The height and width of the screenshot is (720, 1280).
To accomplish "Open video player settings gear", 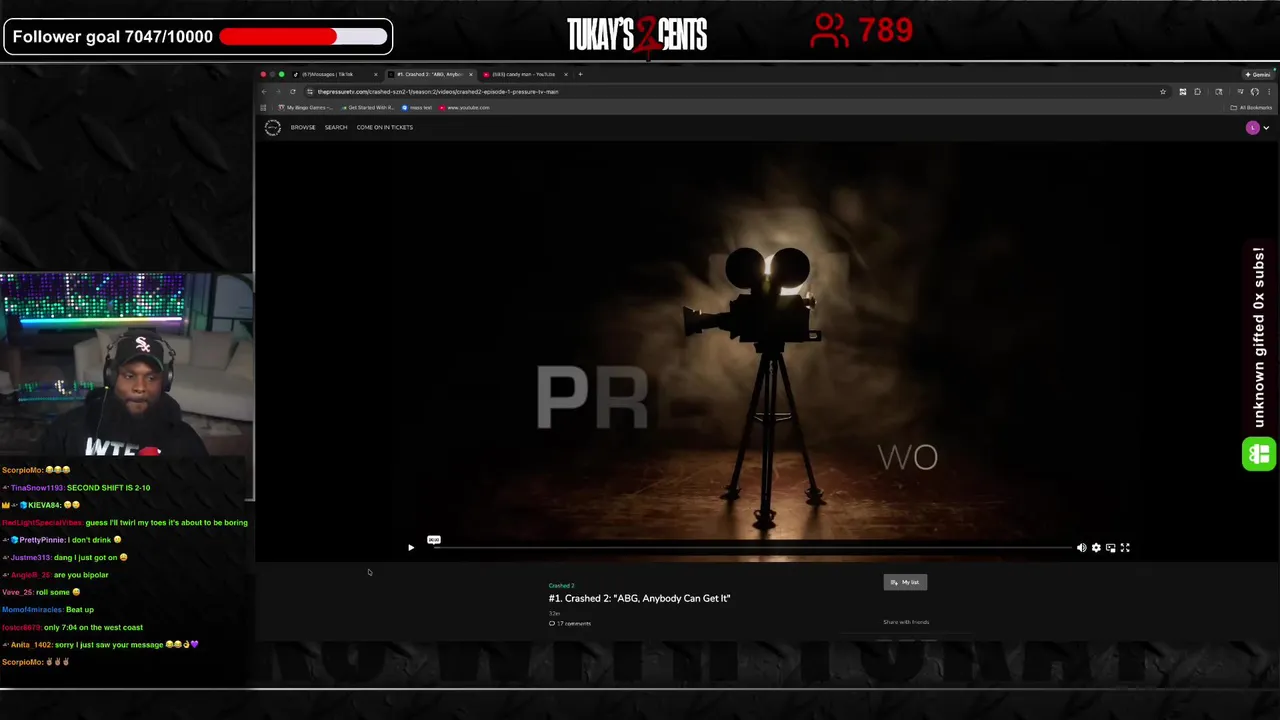I will click(1096, 548).
